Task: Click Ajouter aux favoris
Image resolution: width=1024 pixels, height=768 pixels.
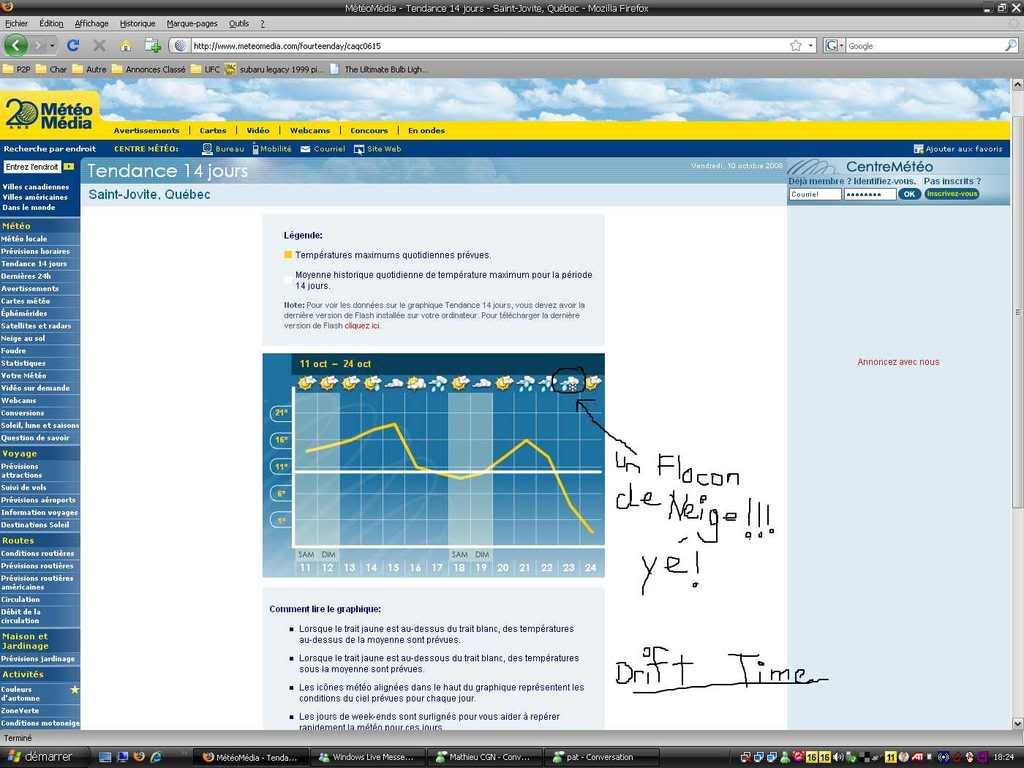Action: (958, 149)
